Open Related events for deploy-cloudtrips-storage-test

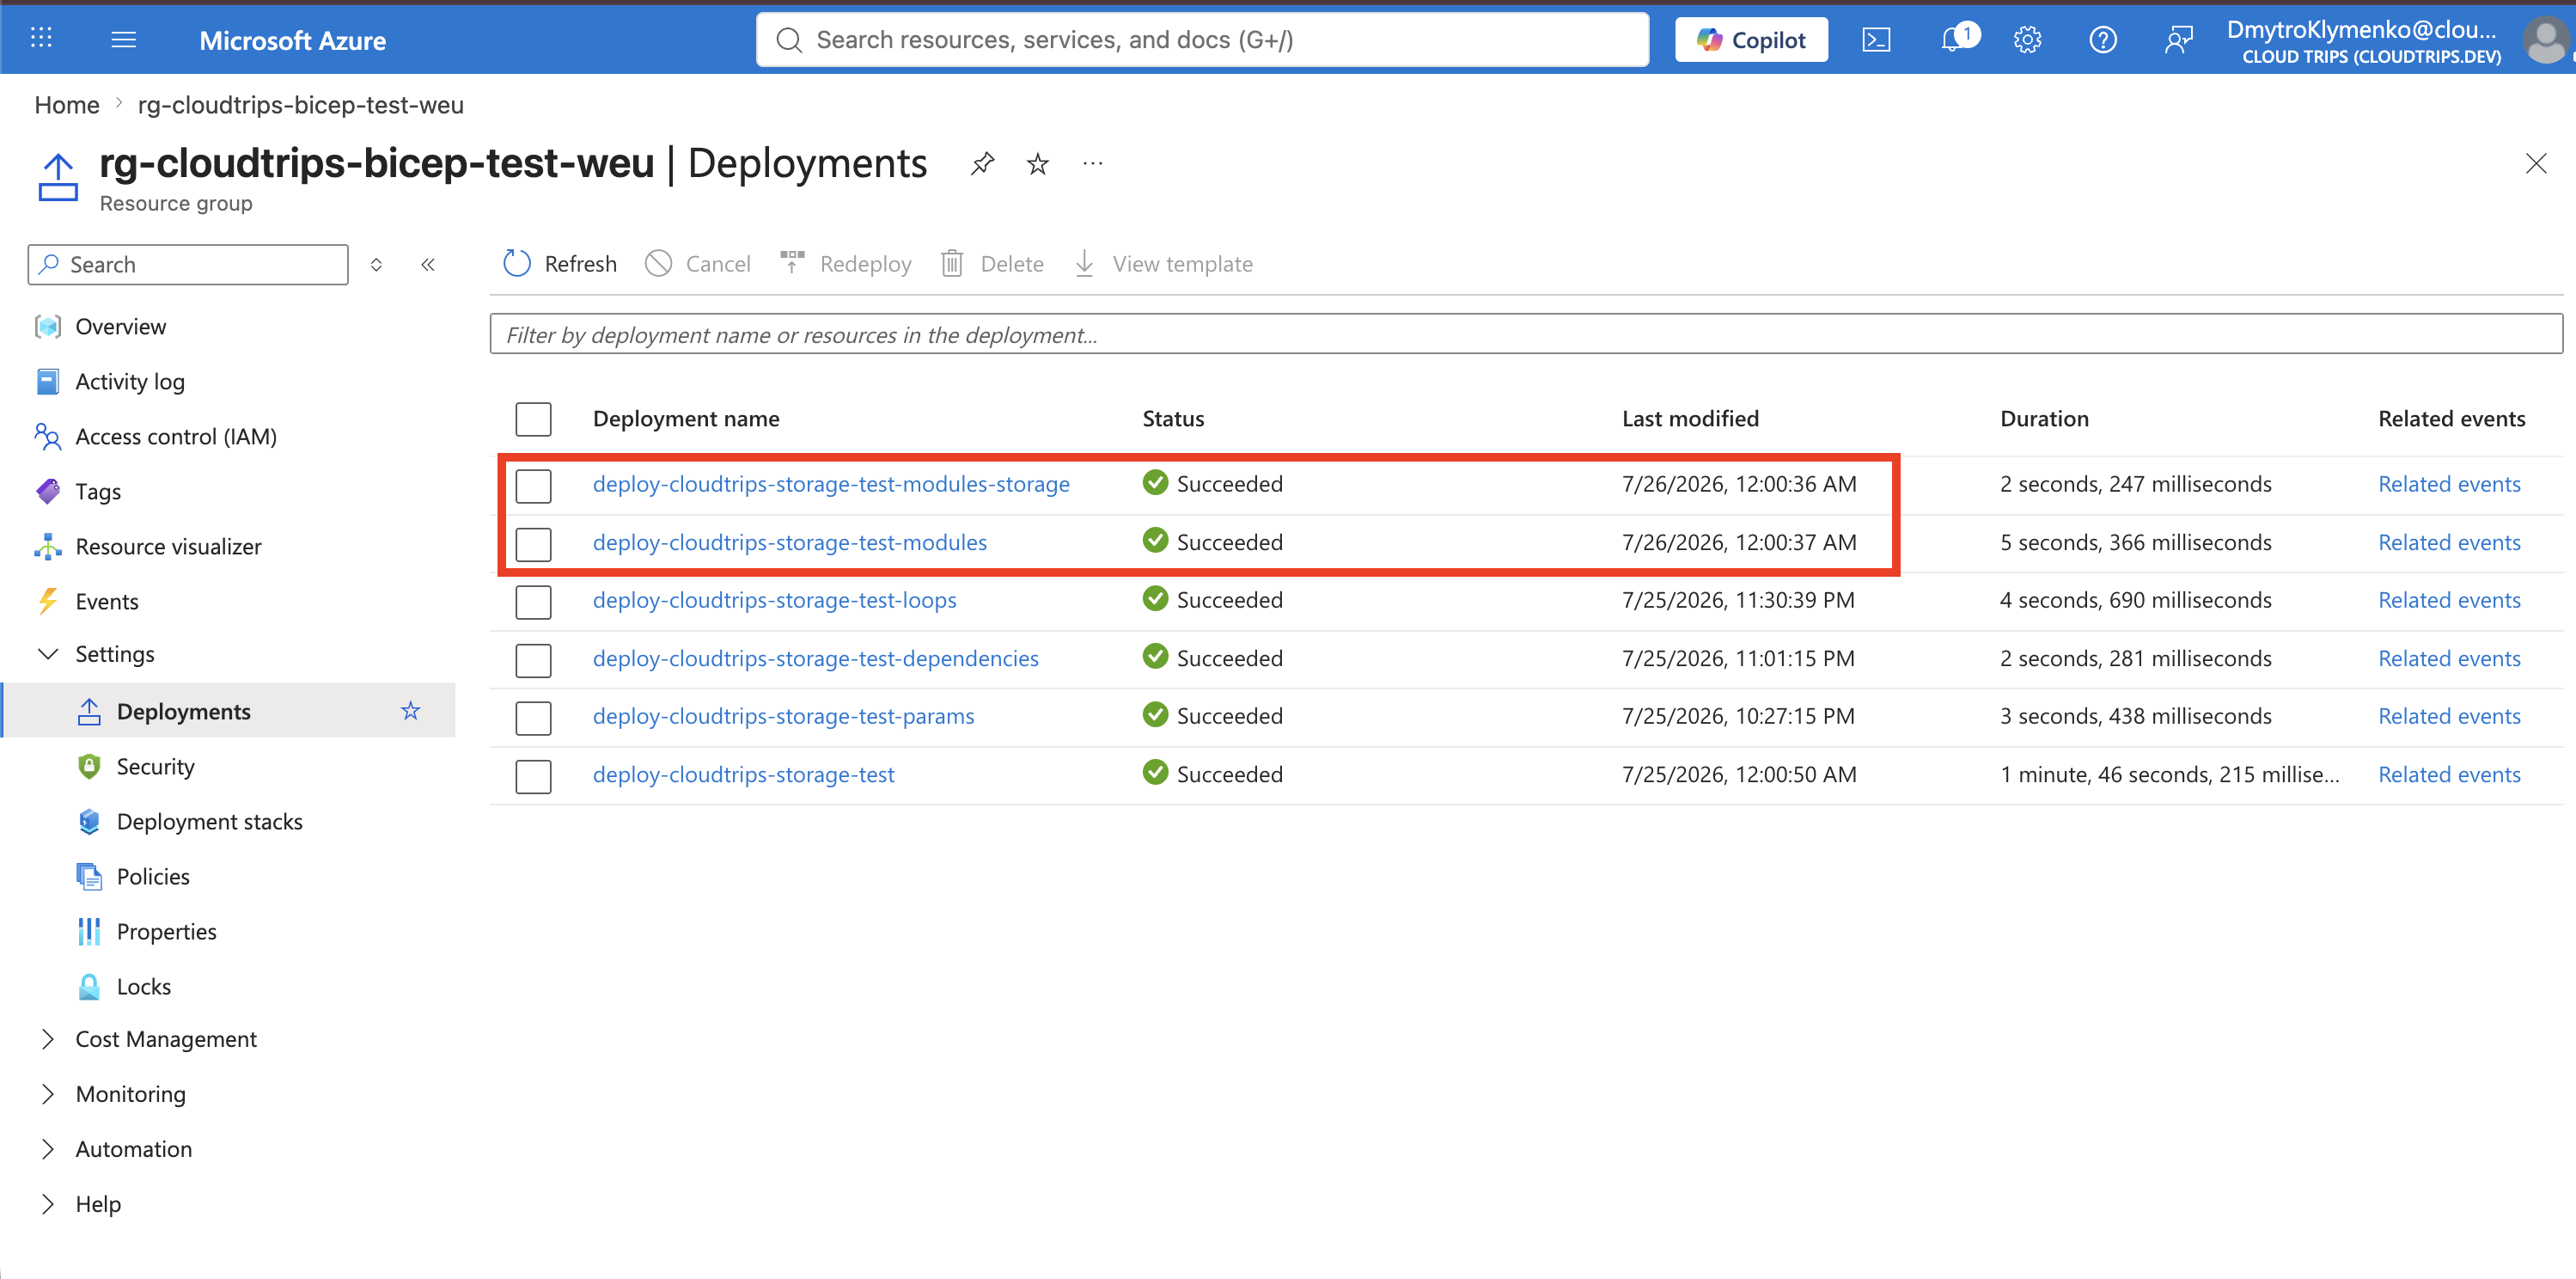2449,774
